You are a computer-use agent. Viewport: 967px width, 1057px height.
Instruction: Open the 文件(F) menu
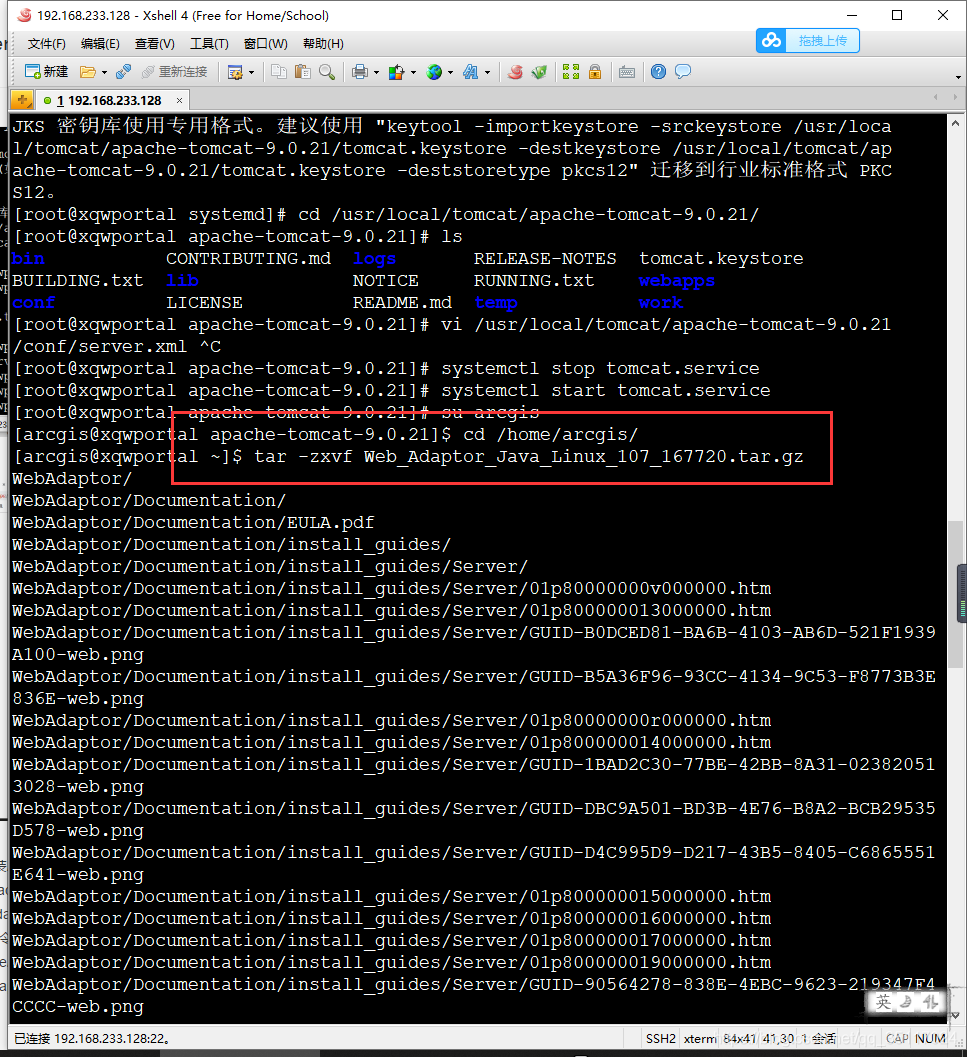click(x=47, y=44)
